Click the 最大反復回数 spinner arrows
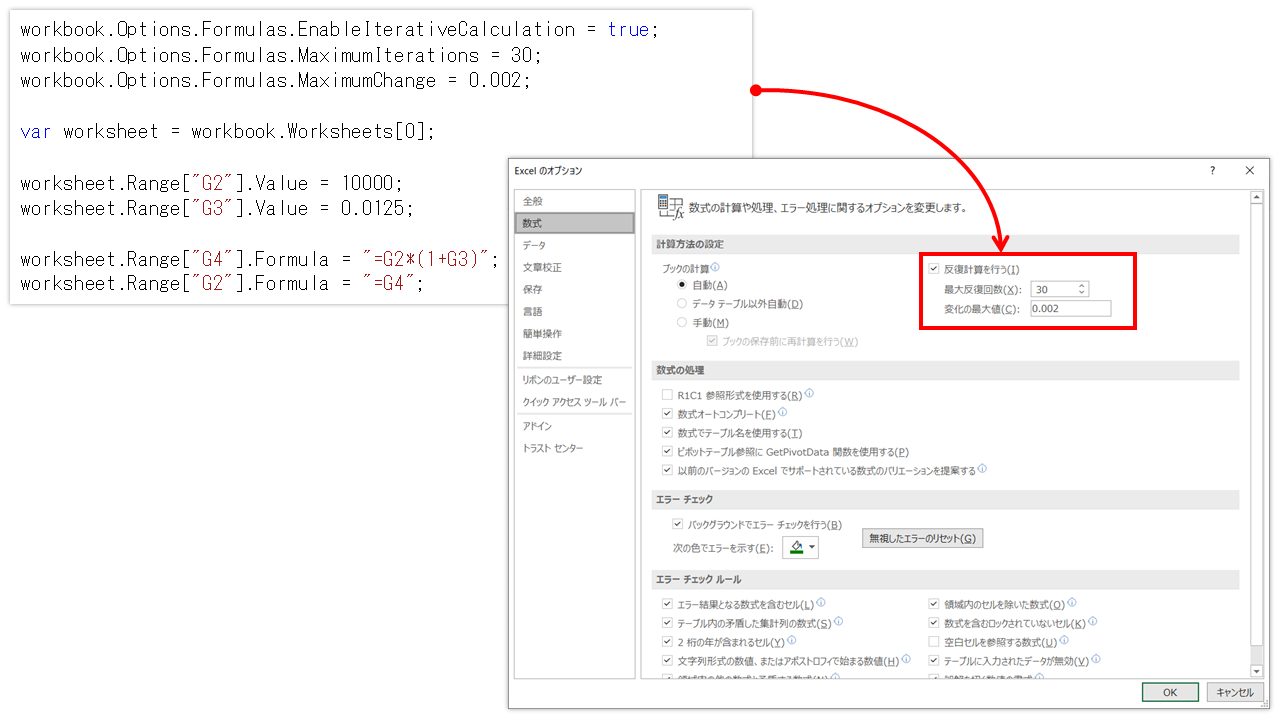 tap(1082, 289)
